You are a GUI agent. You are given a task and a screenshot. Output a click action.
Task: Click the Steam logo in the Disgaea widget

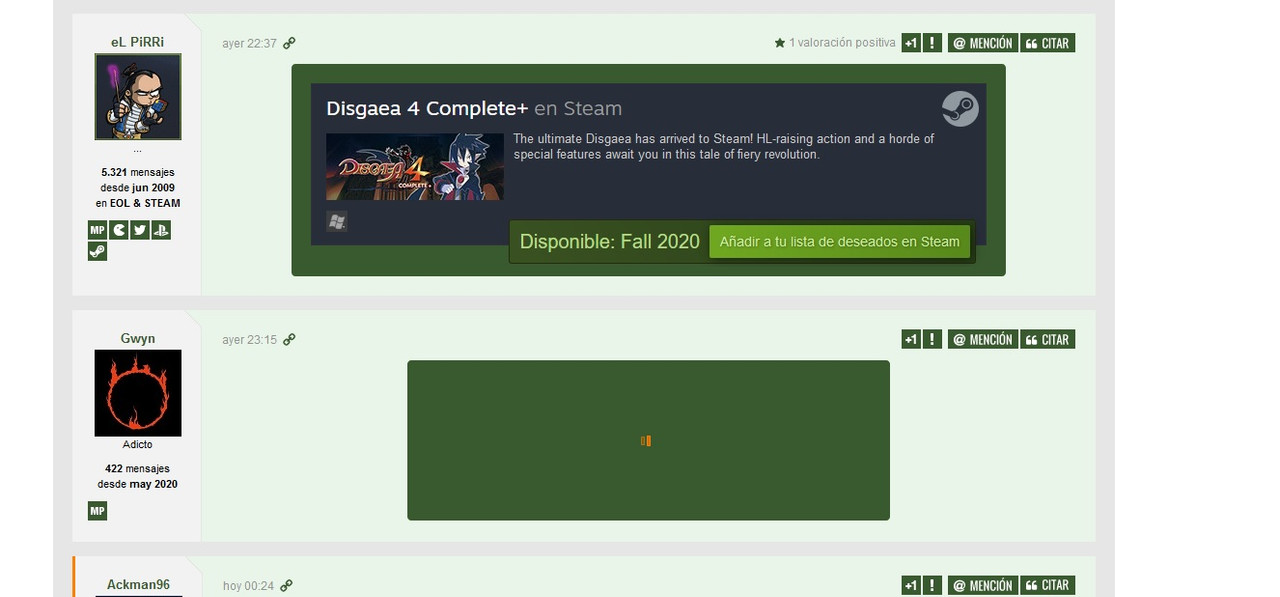(x=960, y=109)
